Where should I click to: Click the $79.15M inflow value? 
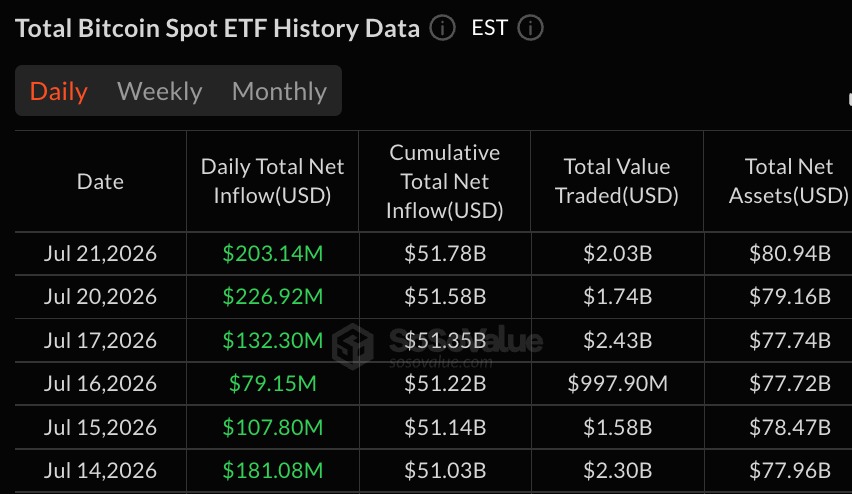272,383
